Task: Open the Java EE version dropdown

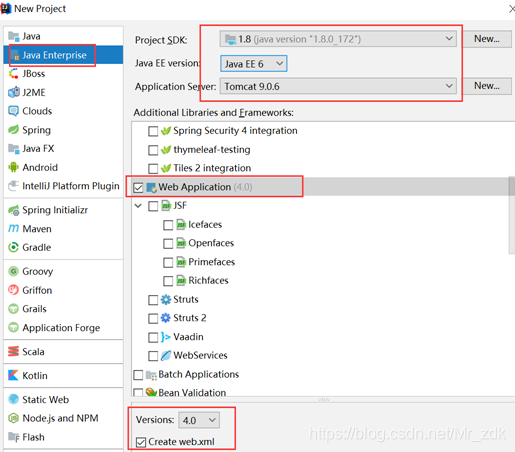Action: pyautogui.click(x=253, y=63)
